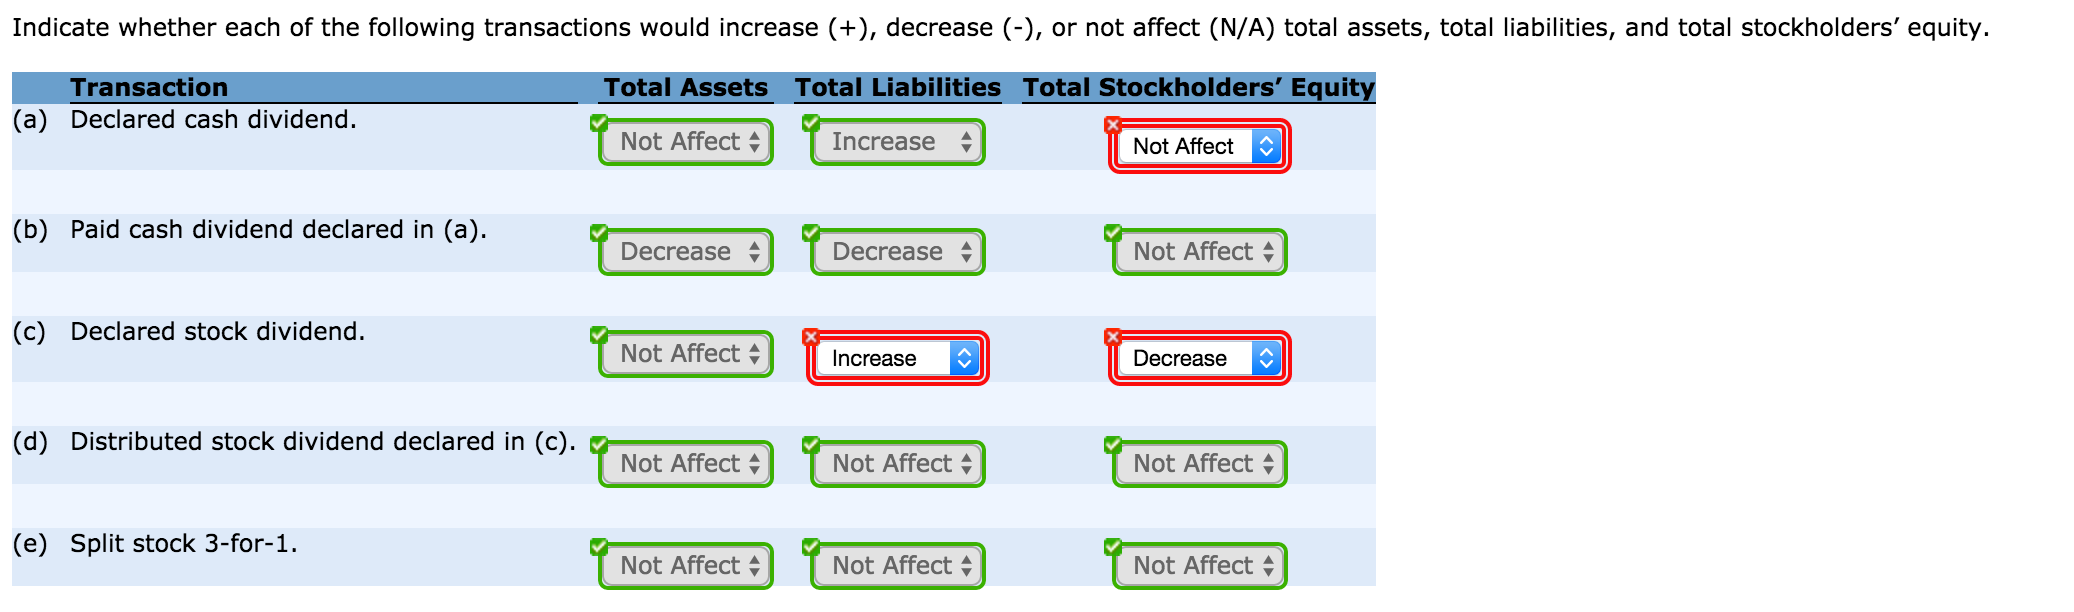Select the 'Increase' value on row (a) Liabilities
The width and height of the screenshot is (2074, 612).
pos(895,141)
